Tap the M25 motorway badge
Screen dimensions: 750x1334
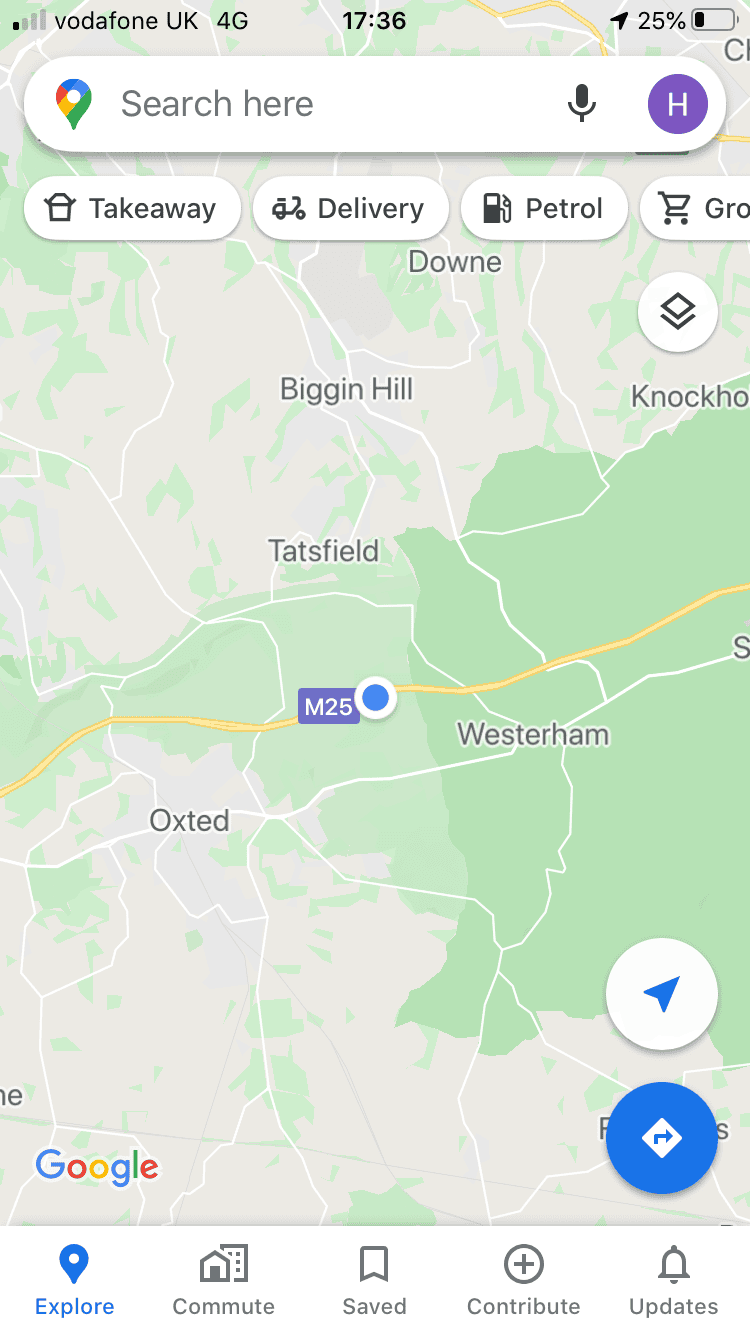pyautogui.click(x=329, y=707)
